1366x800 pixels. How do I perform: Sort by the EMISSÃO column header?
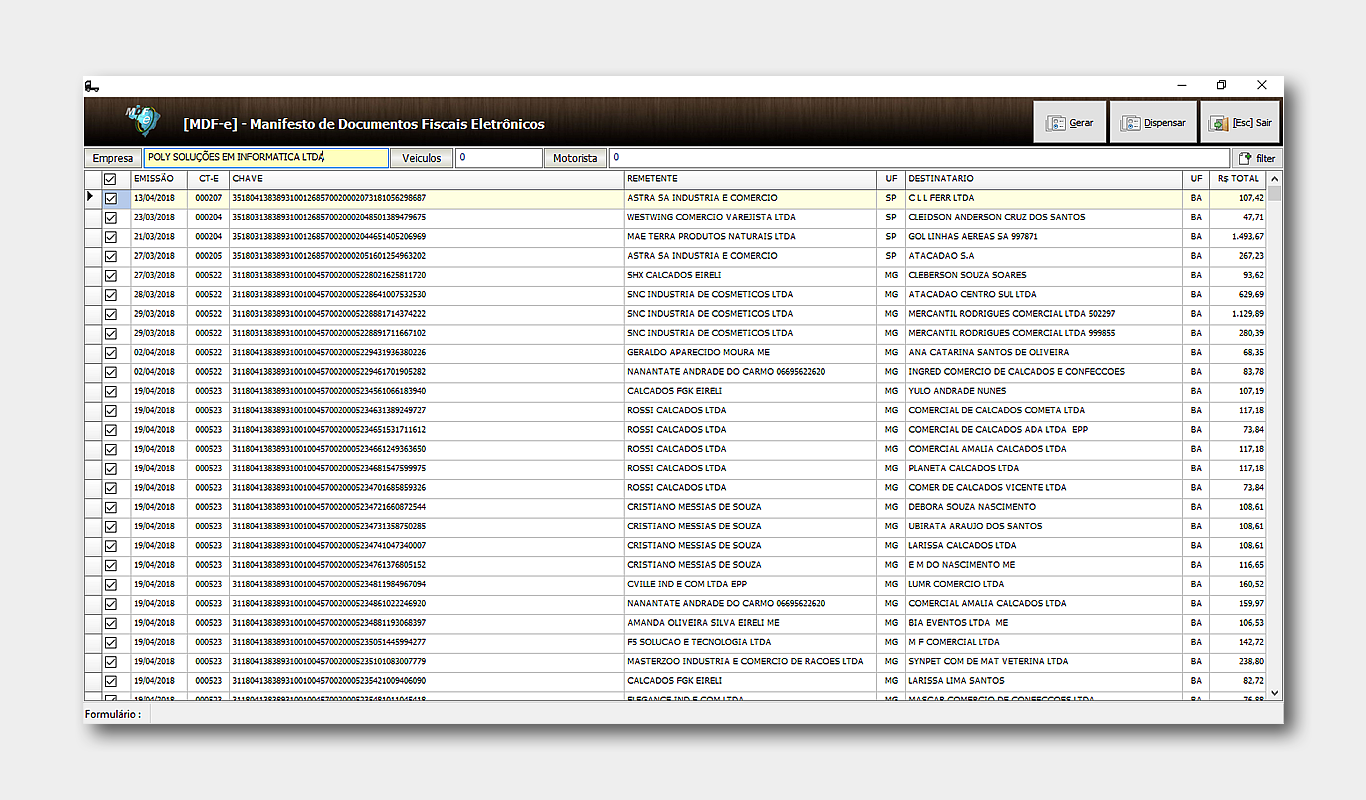(159, 179)
